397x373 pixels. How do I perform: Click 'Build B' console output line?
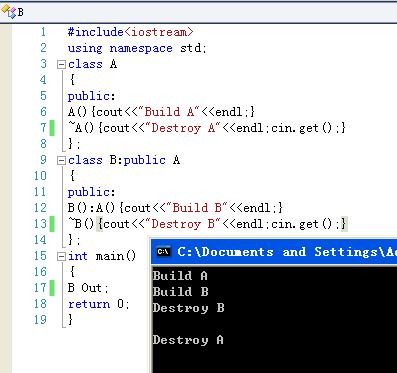click(x=180, y=292)
